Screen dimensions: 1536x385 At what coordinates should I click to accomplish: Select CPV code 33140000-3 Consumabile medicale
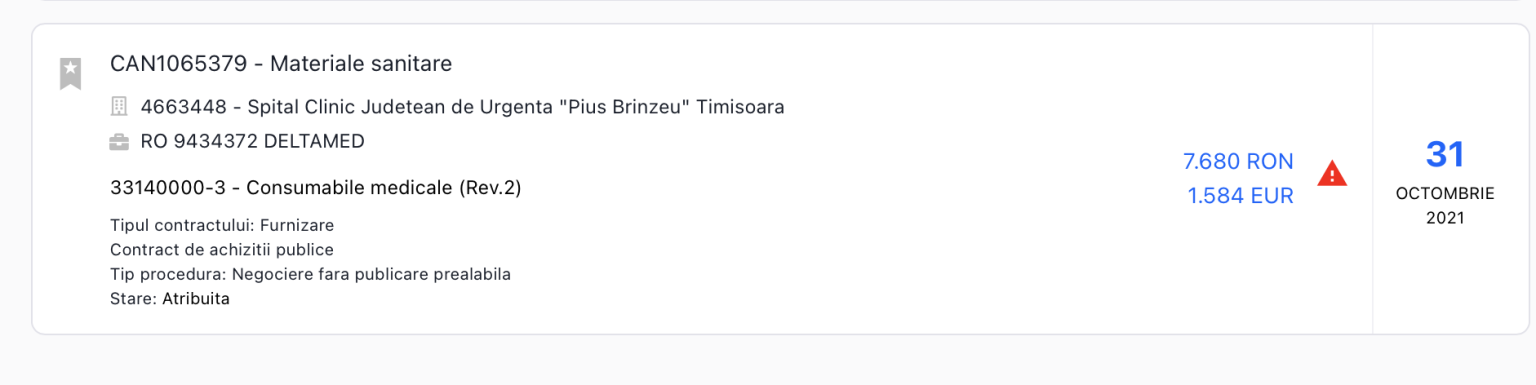pyautogui.click(x=316, y=187)
